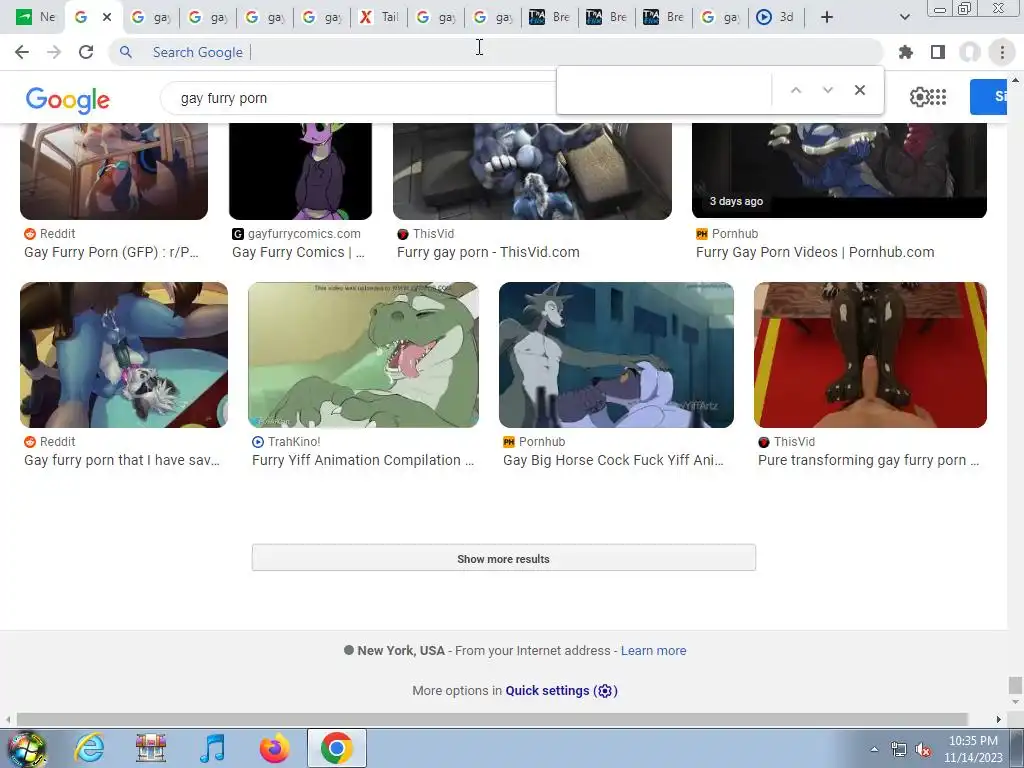Click the TrahKino! source label
The width and height of the screenshot is (1024, 768).
(x=294, y=441)
